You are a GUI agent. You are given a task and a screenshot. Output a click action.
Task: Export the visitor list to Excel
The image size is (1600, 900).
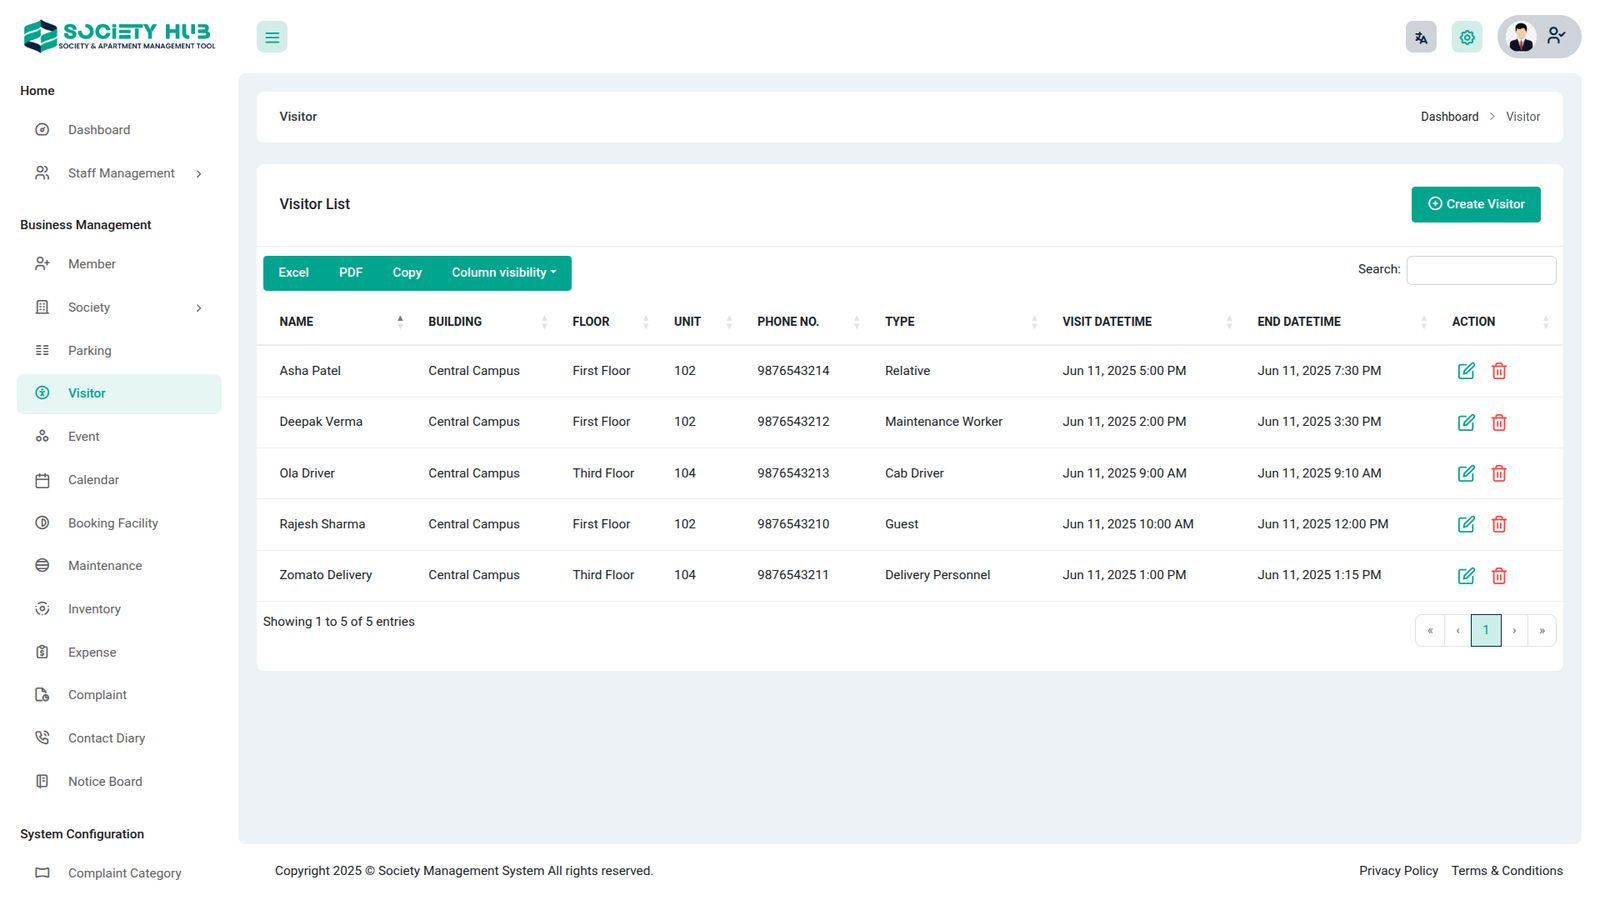click(x=293, y=273)
